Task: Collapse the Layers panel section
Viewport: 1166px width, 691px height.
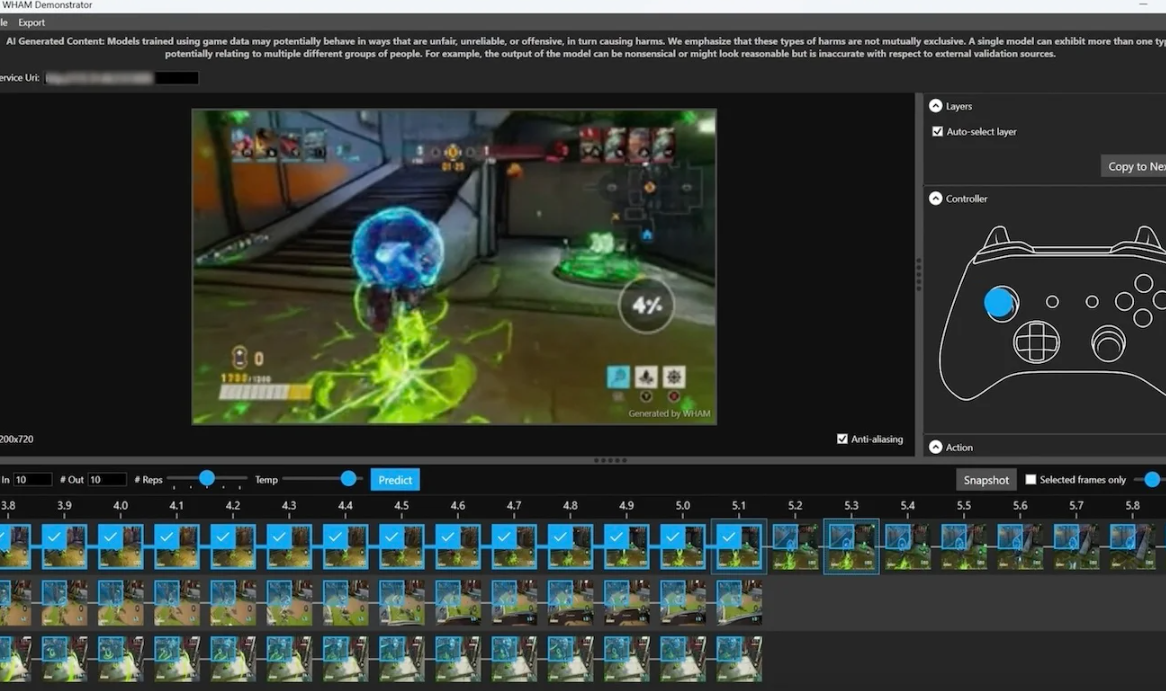Action: tap(935, 106)
